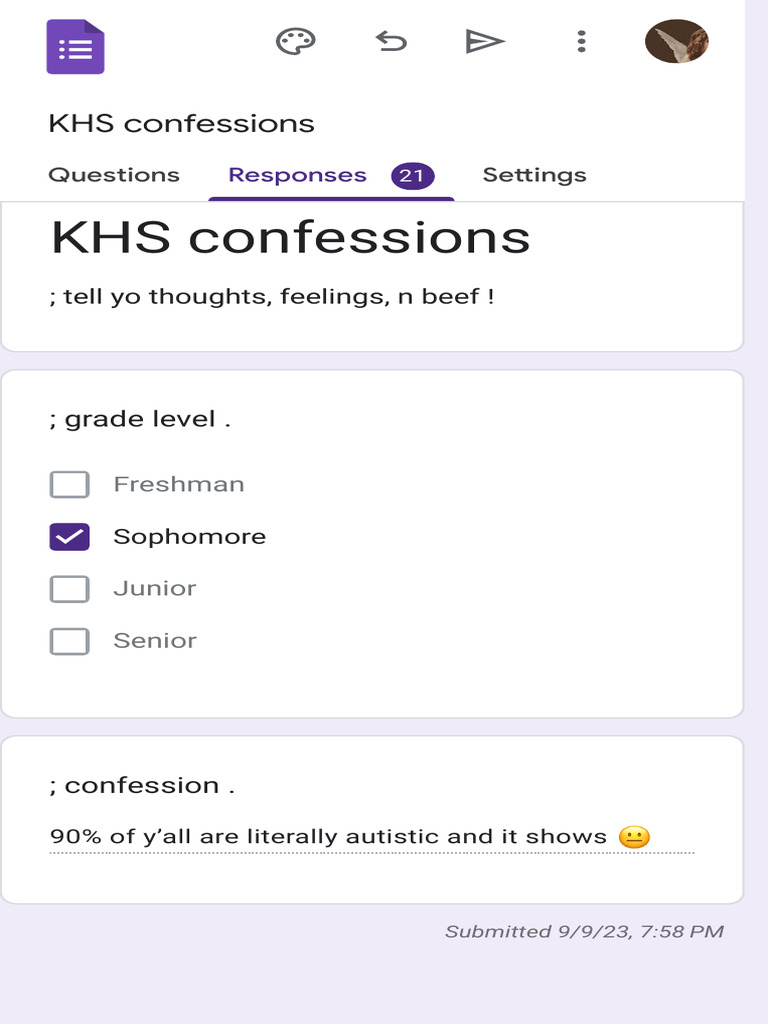Click the 21 responses count badge

coord(412,176)
